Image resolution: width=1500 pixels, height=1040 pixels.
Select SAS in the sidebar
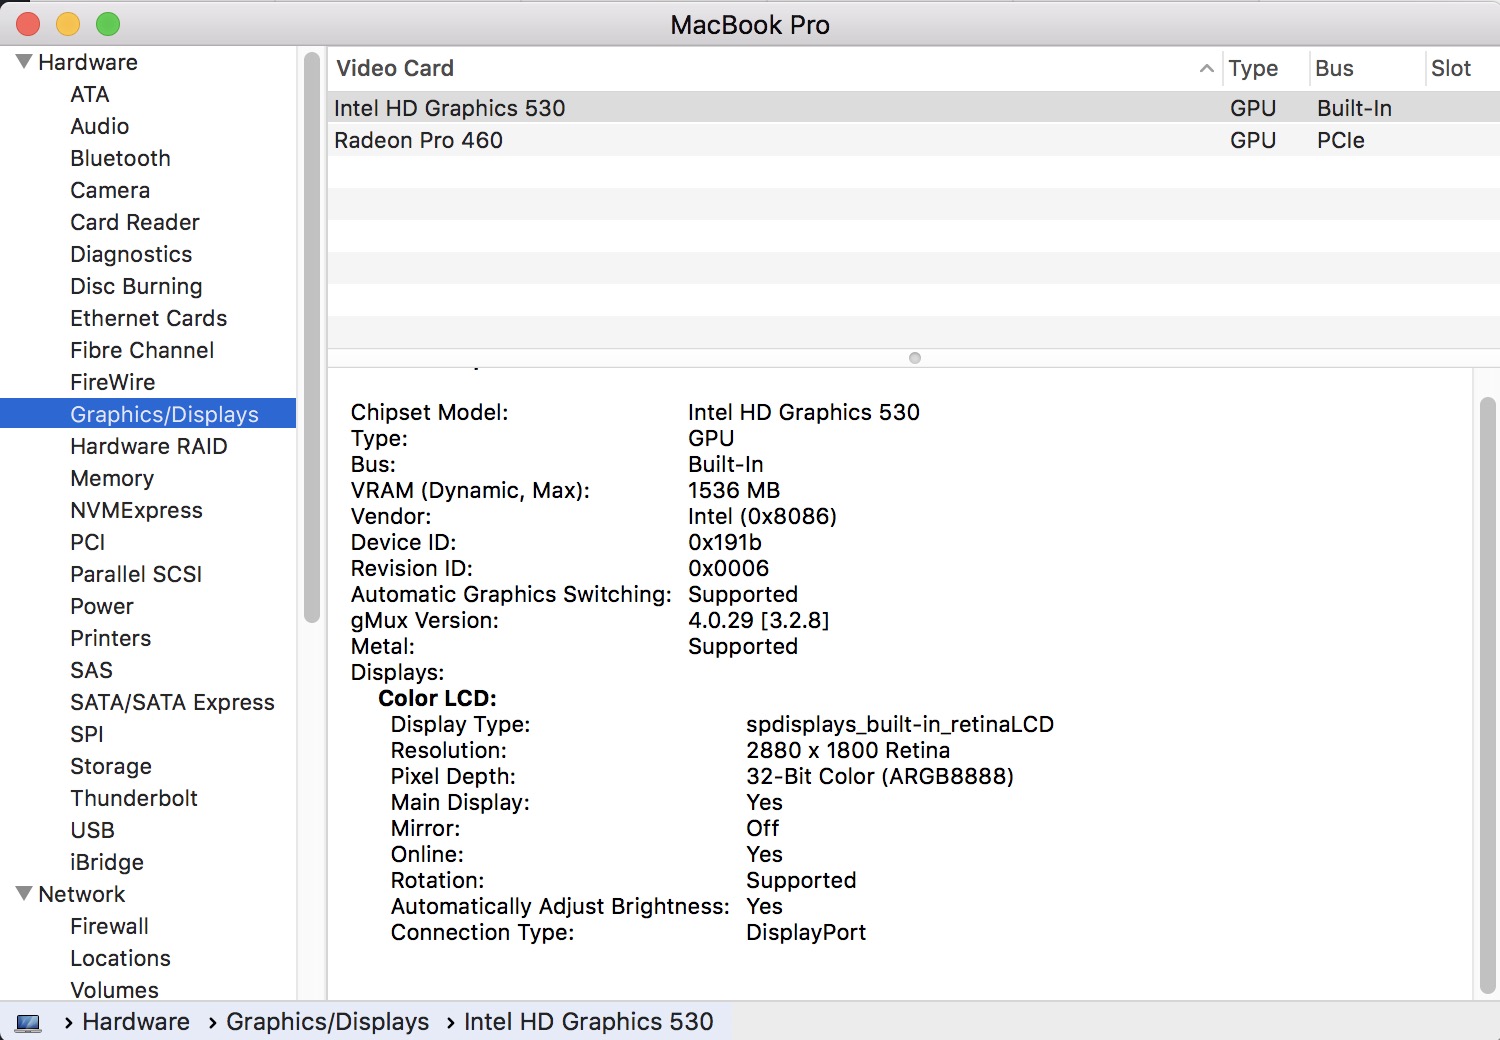click(x=91, y=670)
